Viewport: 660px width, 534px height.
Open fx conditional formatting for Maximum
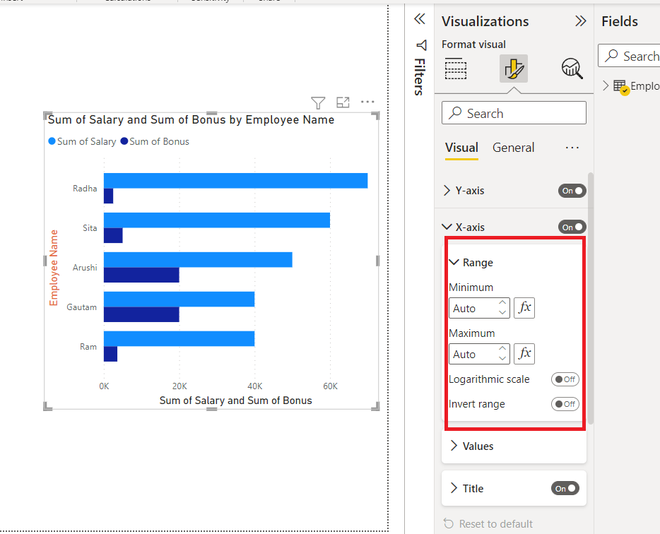point(524,353)
